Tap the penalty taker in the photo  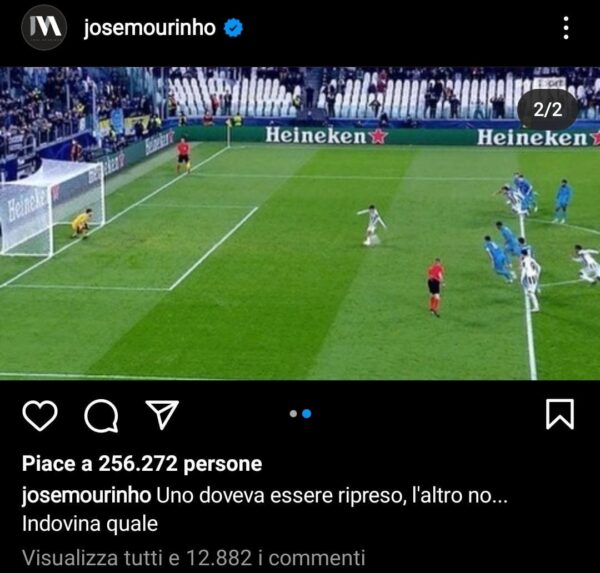click(372, 225)
